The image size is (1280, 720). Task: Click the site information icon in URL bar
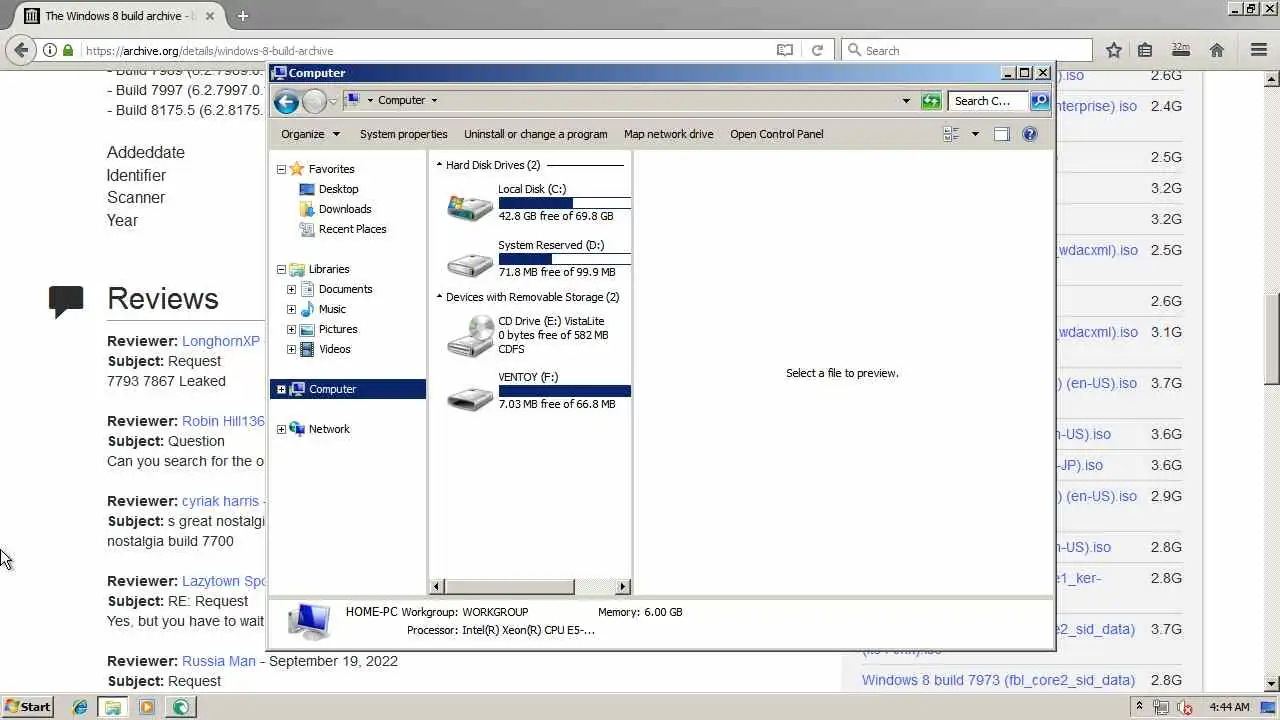(x=49, y=50)
